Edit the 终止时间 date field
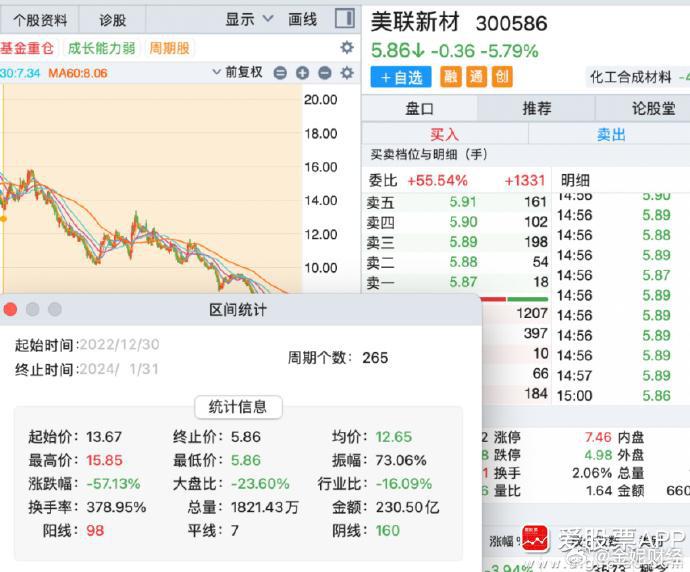 click(x=119, y=369)
